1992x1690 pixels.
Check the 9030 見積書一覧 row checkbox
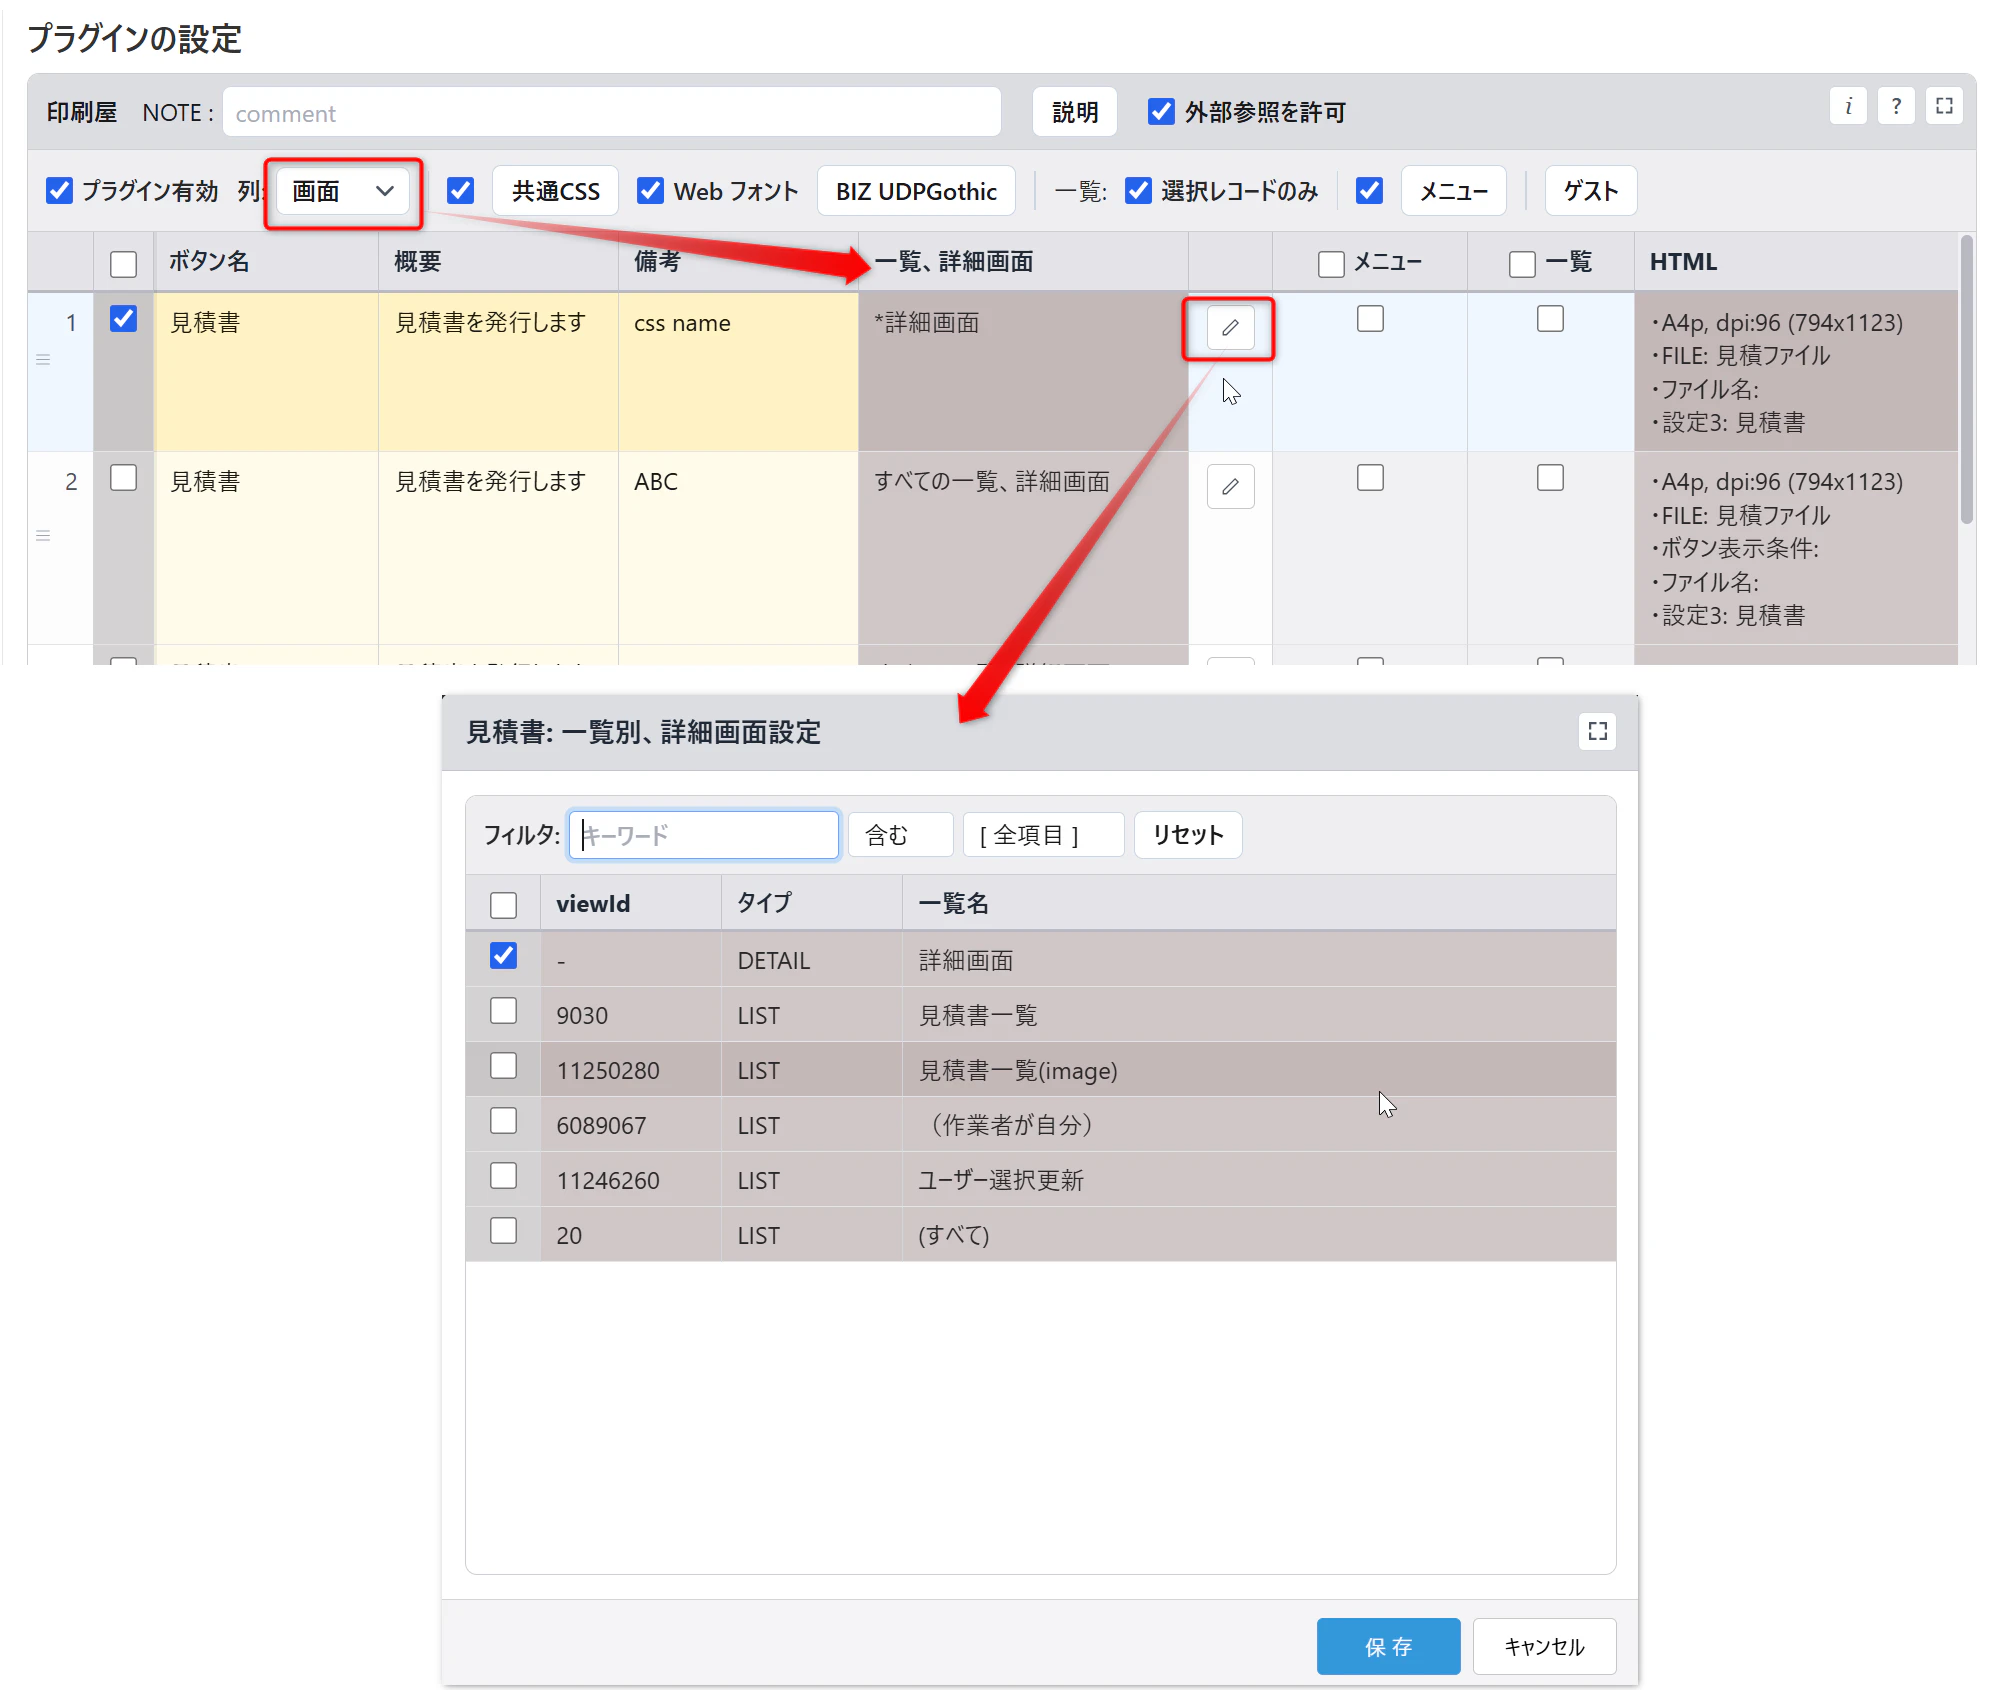pyautogui.click(x=503, y=1011)
